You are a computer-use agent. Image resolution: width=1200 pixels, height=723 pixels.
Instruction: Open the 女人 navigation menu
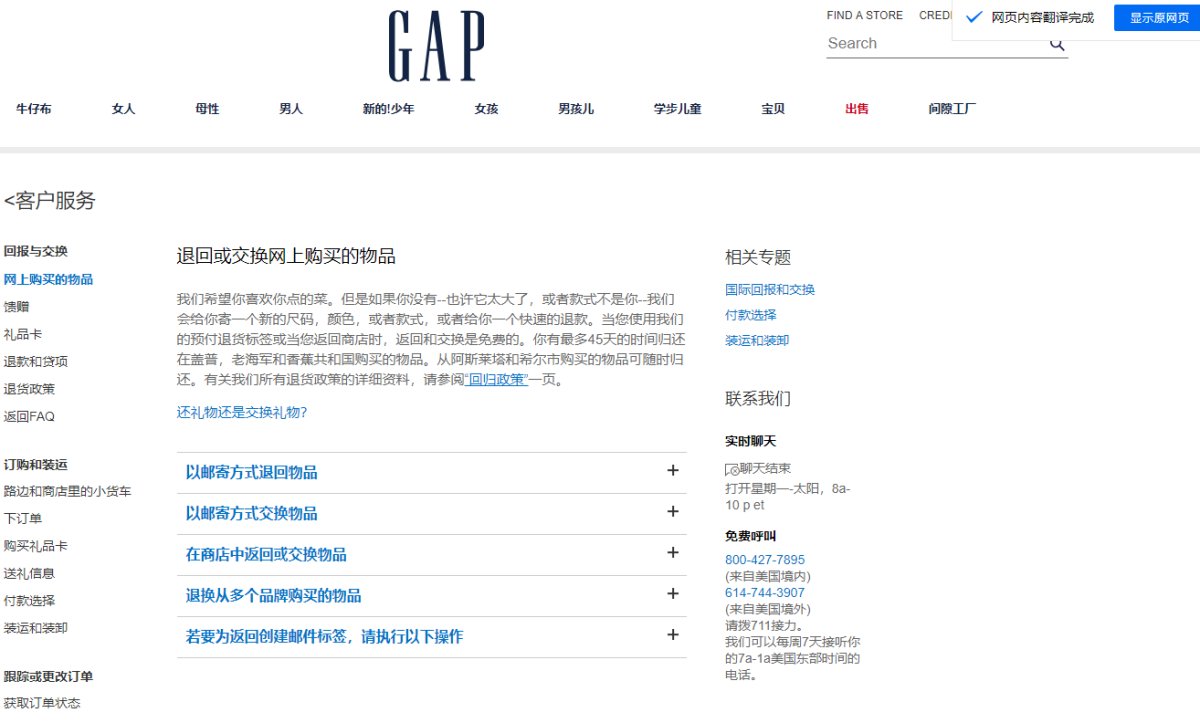click(x=123, y=109)
